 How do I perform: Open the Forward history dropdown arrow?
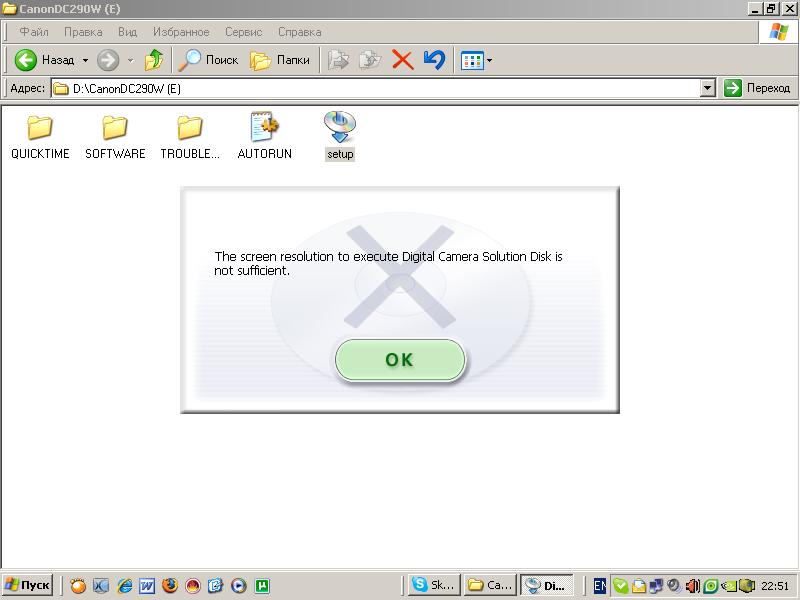131,60
